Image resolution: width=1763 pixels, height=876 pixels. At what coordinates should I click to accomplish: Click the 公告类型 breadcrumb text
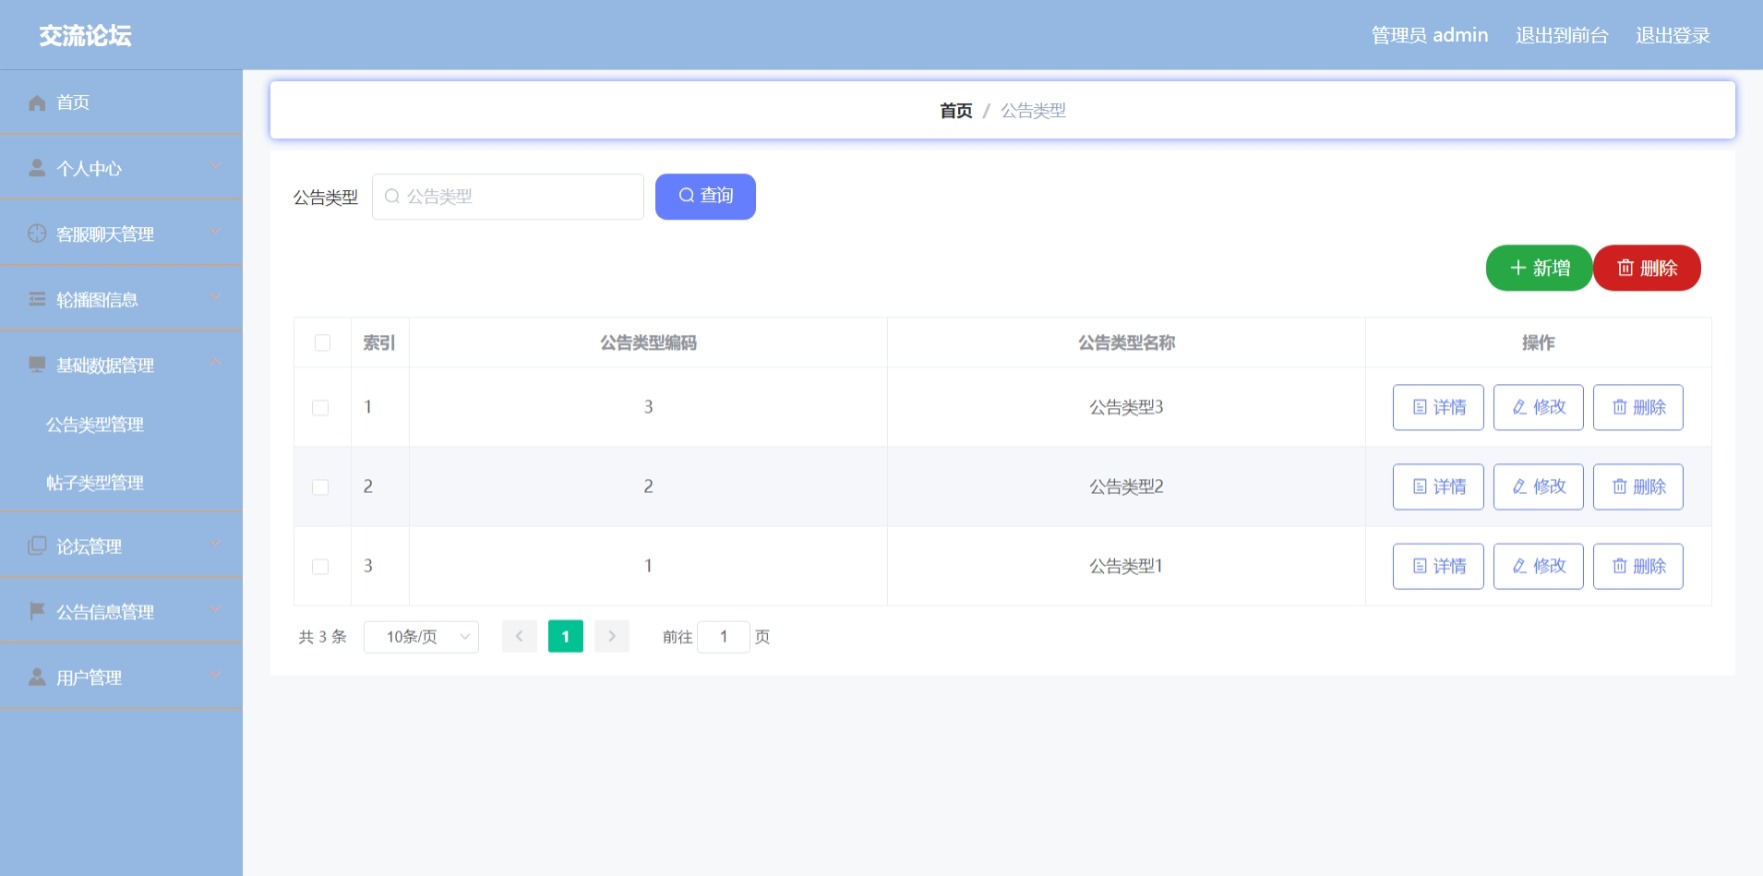[1033, 111]
